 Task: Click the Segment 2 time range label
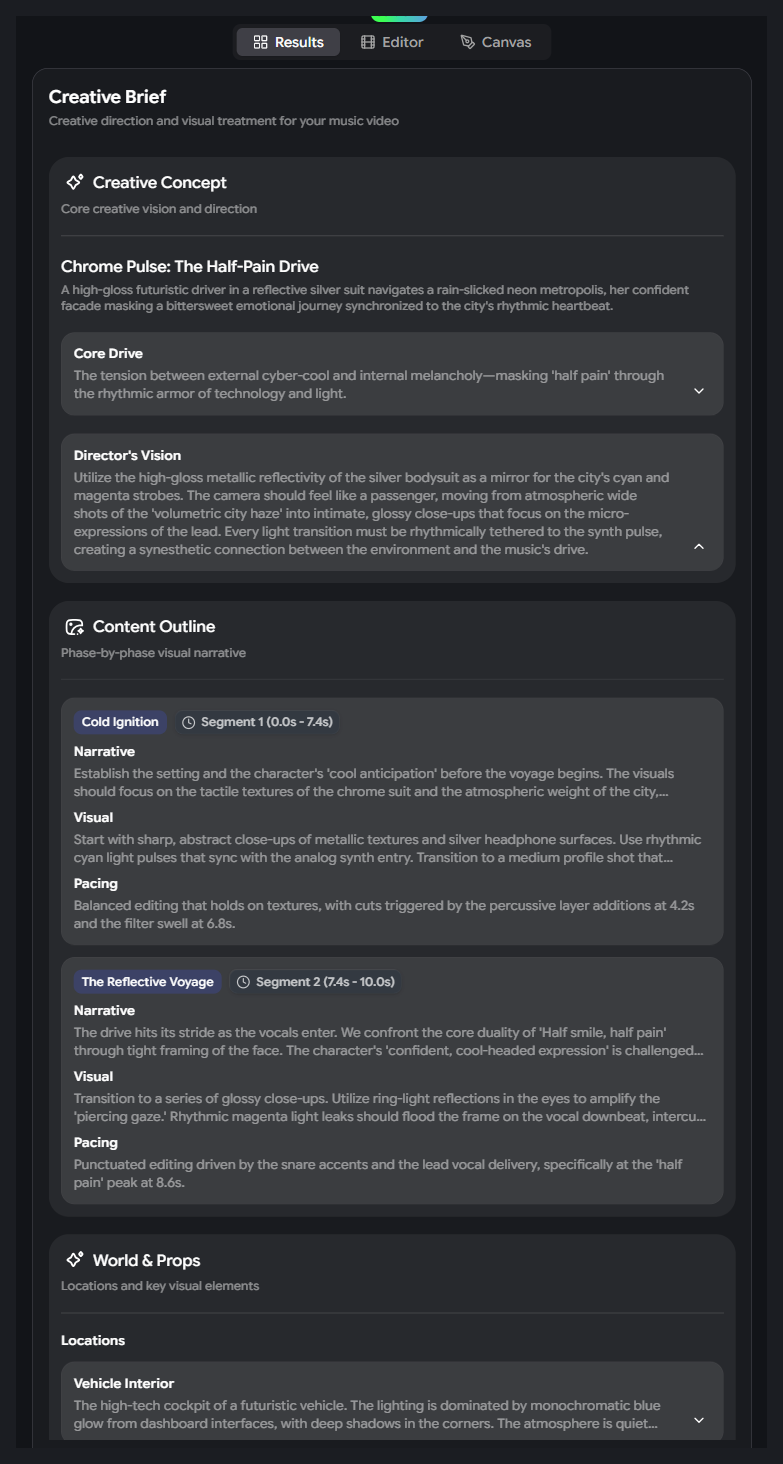tap(325, 983)
